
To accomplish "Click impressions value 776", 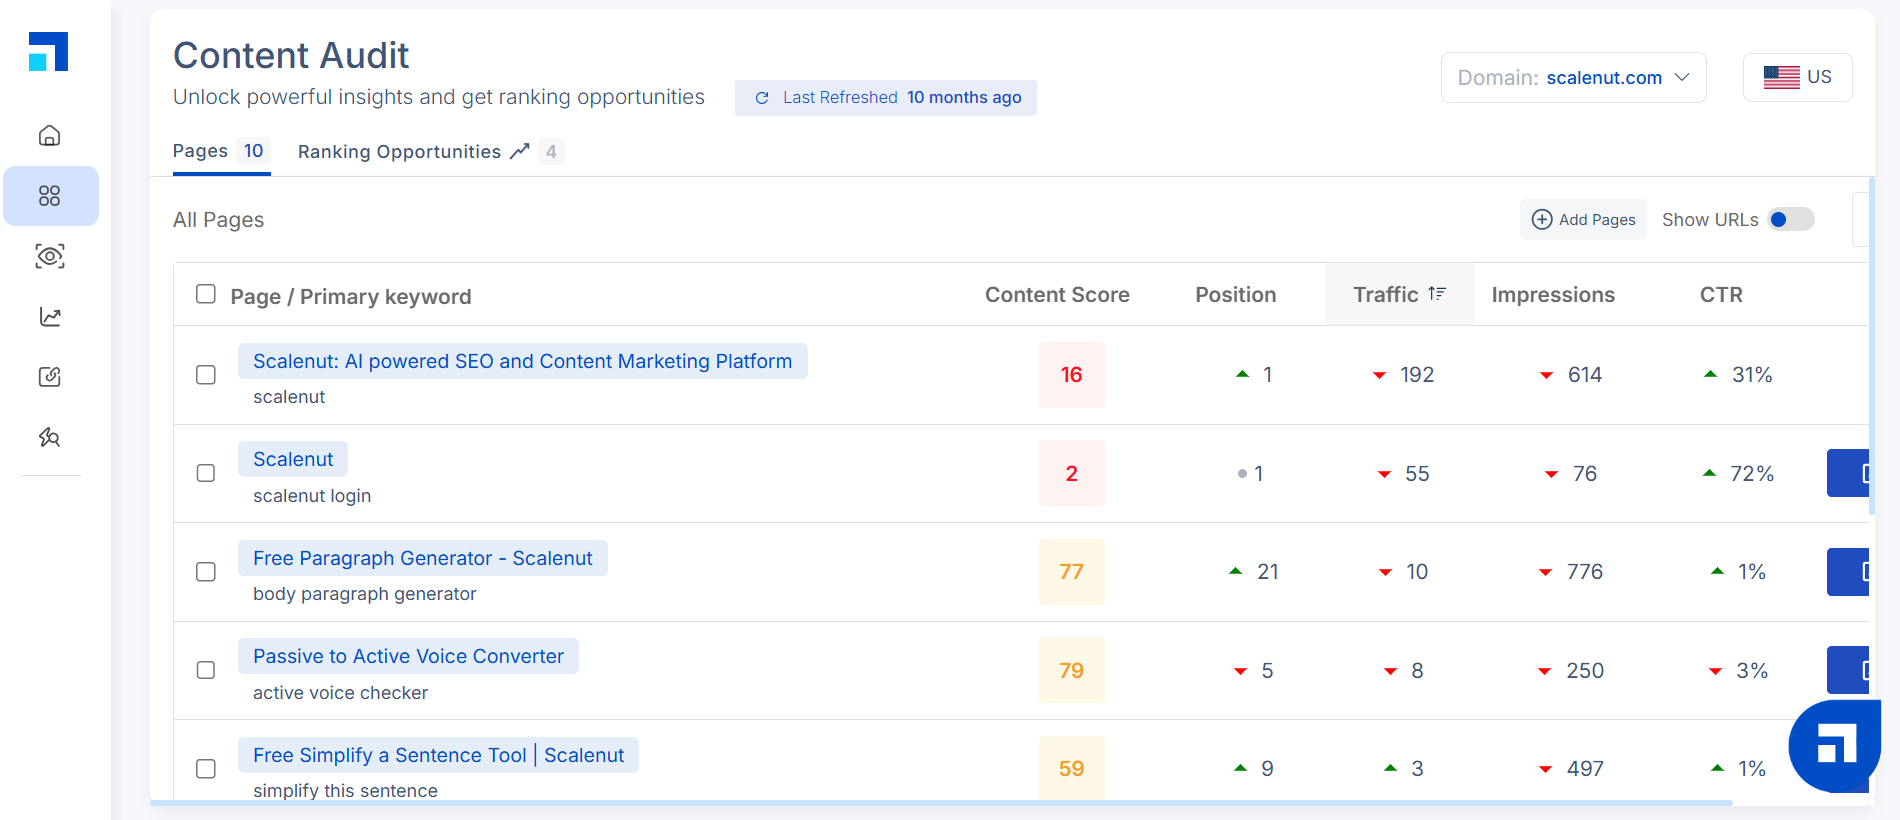I will (x=1585, y=572).
